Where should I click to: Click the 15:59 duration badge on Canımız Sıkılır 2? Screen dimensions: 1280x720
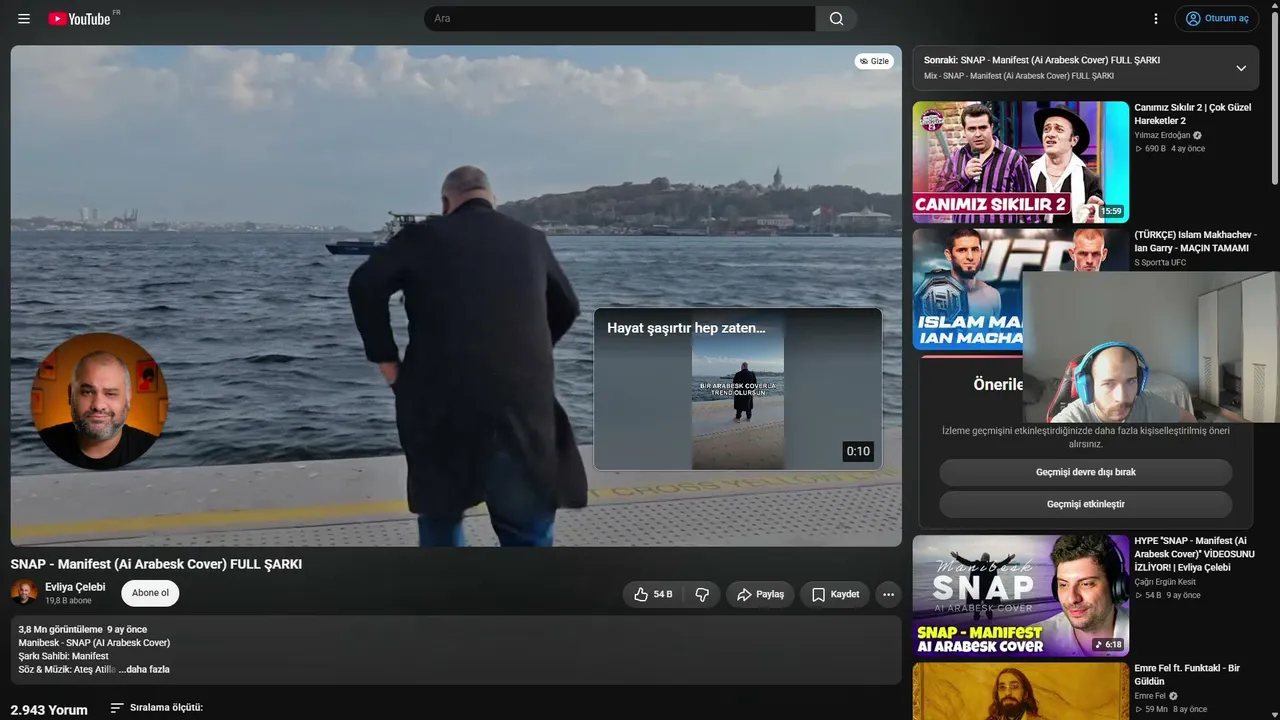pyautogui.click(x=1111, y=211)
